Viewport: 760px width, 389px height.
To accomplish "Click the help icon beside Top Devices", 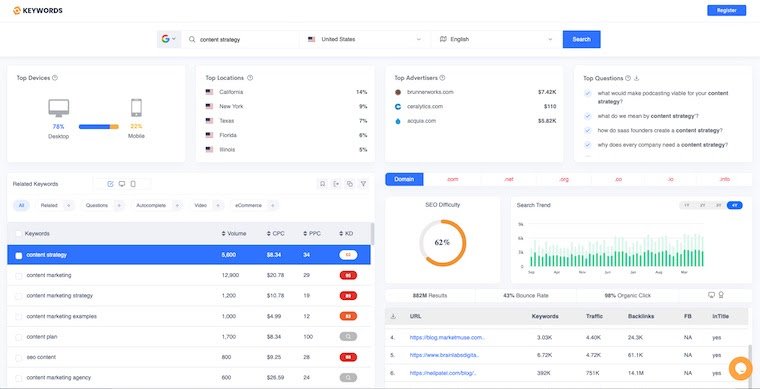I will point(55,78).
